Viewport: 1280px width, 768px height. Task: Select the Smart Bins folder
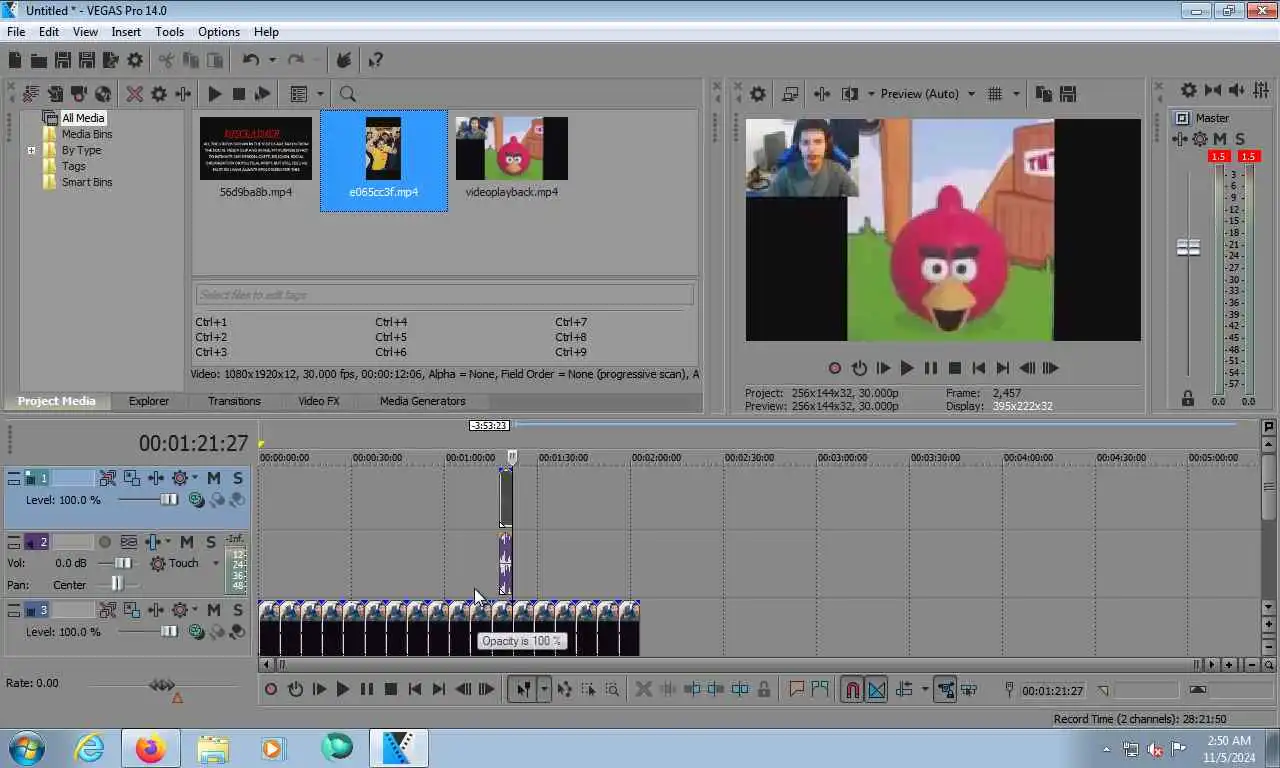point(87,182)
